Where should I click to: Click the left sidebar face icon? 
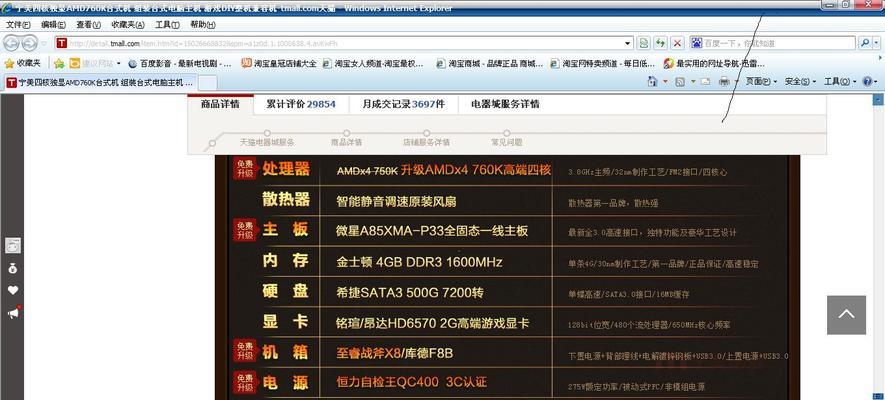point(12,245)
